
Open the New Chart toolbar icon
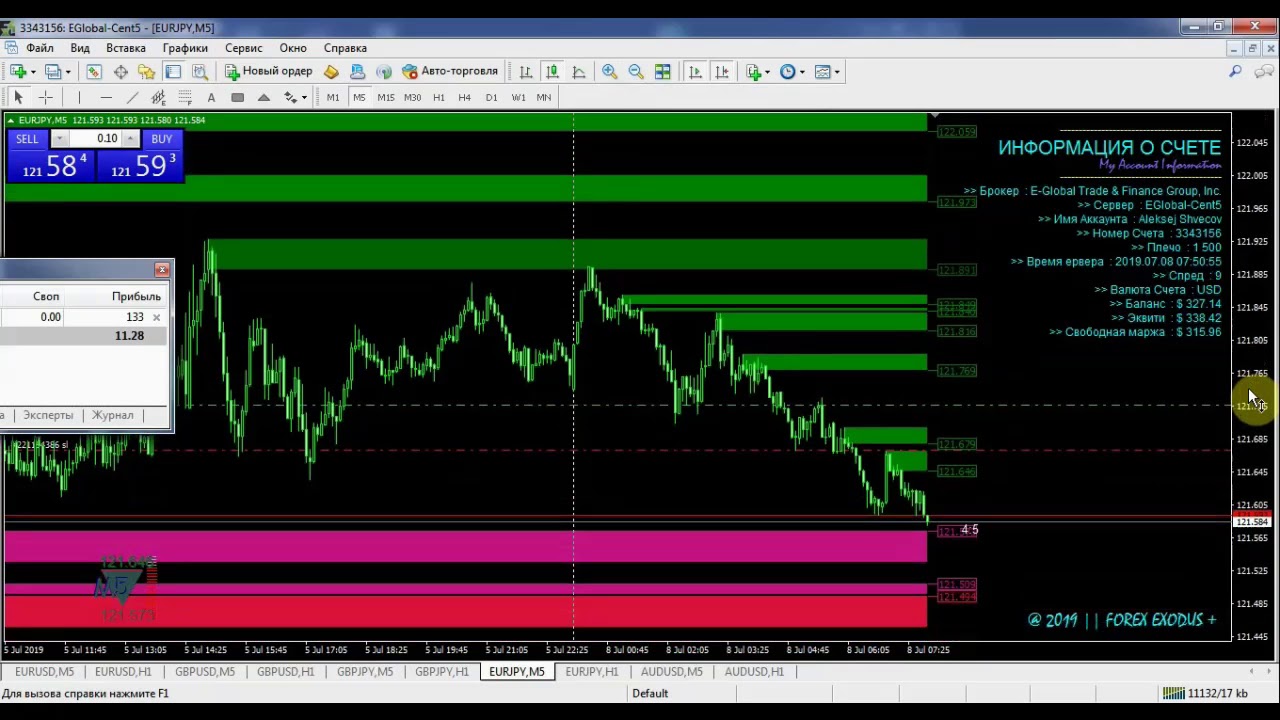19,71
